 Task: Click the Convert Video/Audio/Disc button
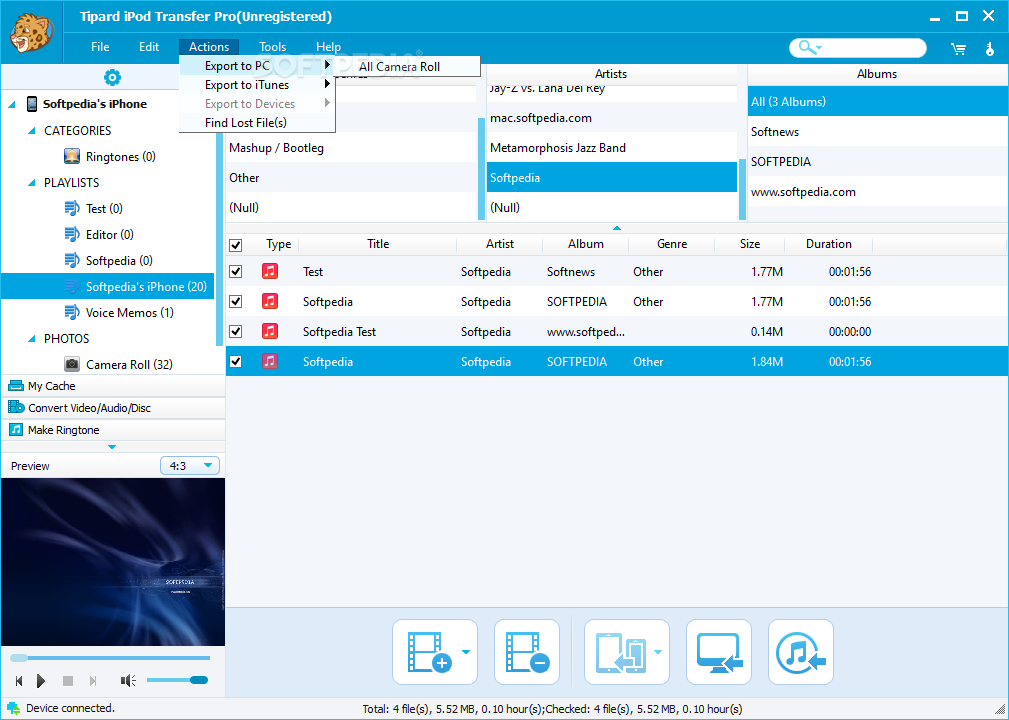(x=113, y=407)
